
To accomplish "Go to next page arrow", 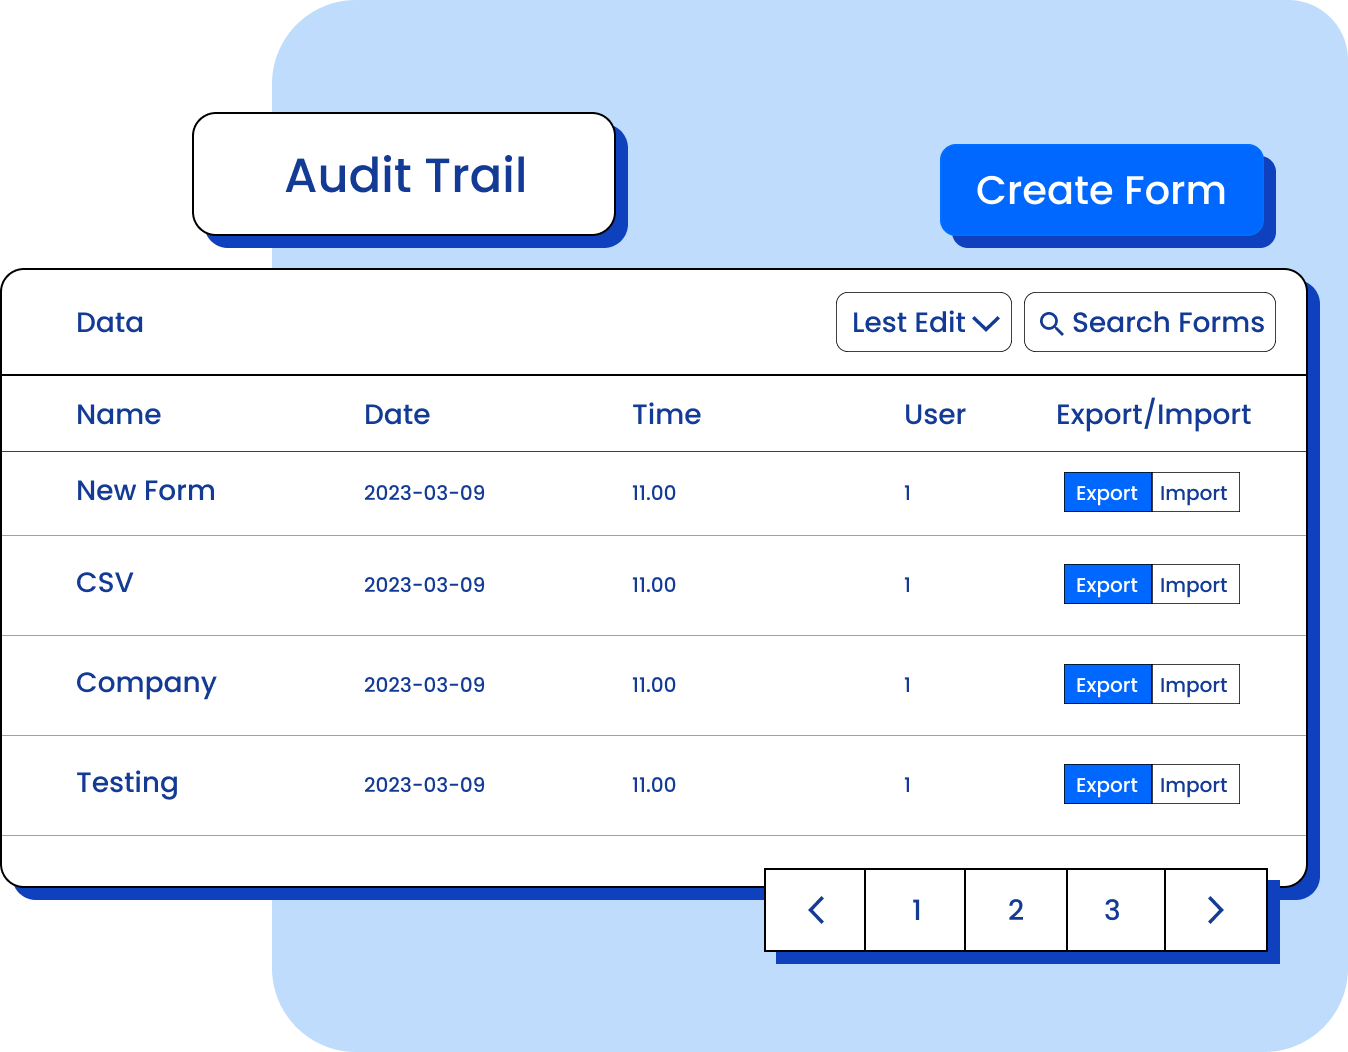I will pyautogui.click(x=1216, y=910).
